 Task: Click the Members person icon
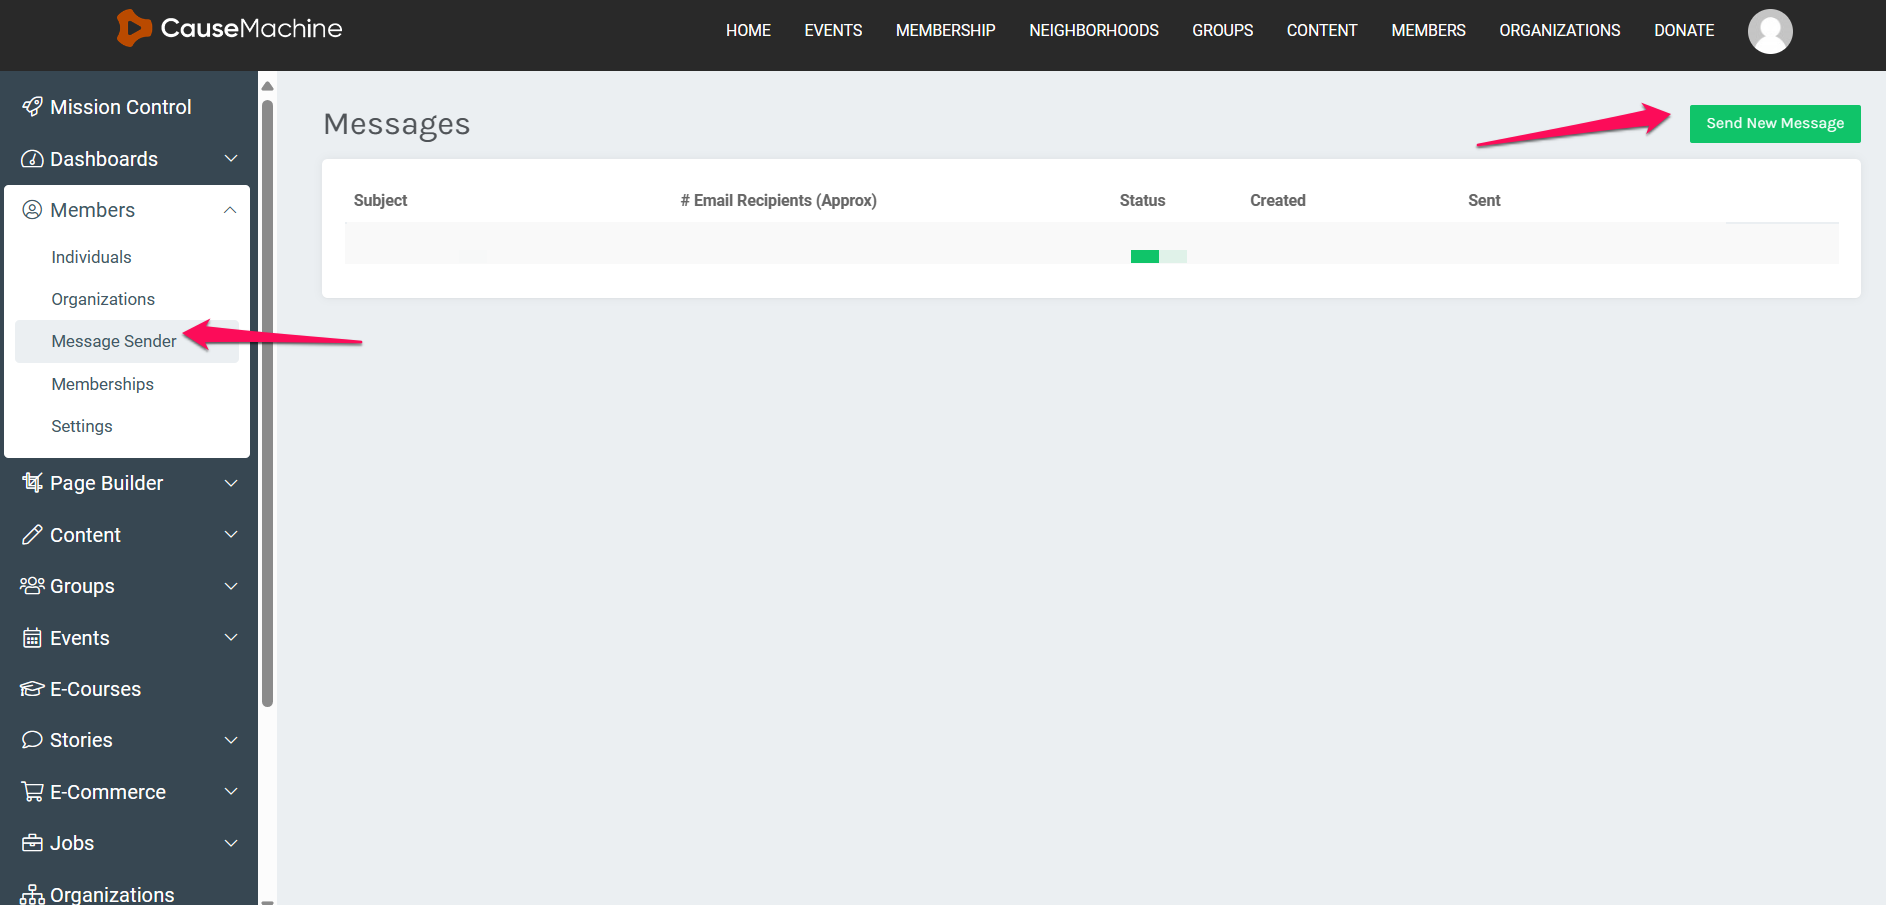point(32,210)
